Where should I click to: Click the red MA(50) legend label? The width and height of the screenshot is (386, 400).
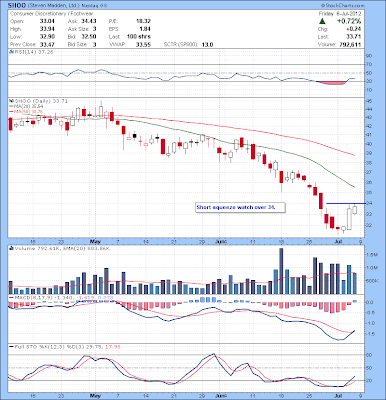27,111
